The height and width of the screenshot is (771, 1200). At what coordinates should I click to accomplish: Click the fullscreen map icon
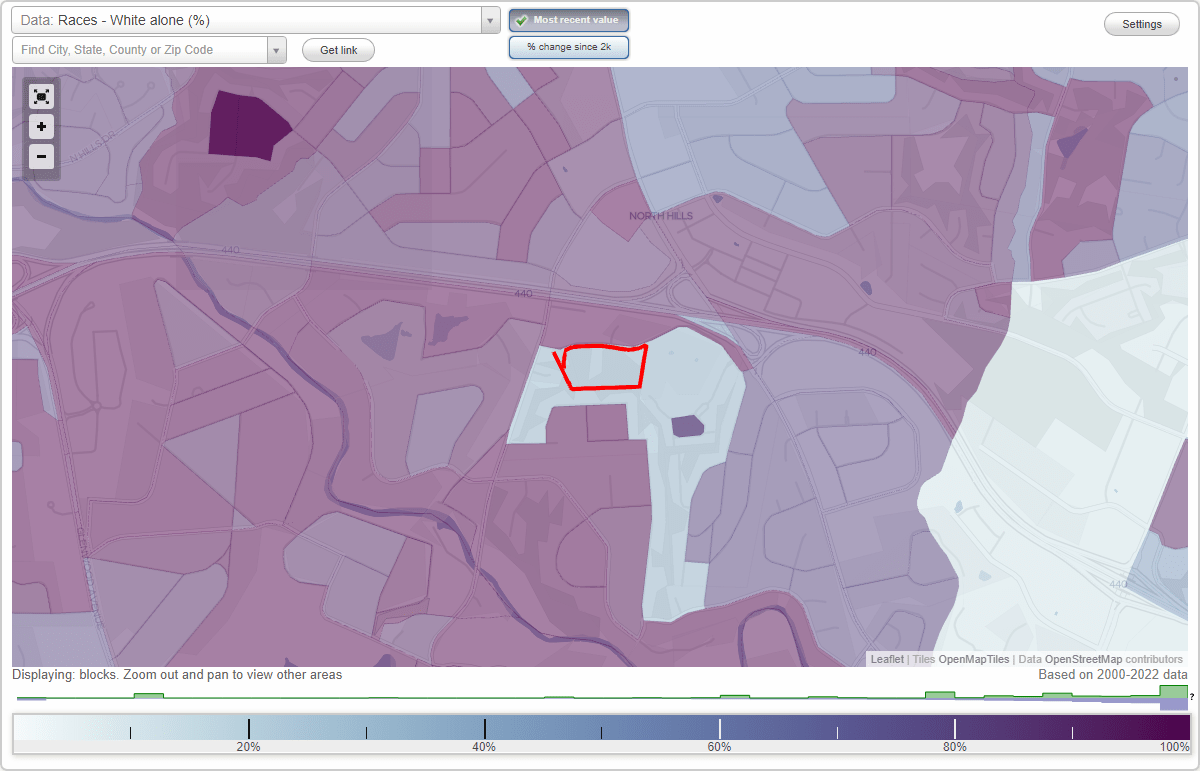[41, 96]
